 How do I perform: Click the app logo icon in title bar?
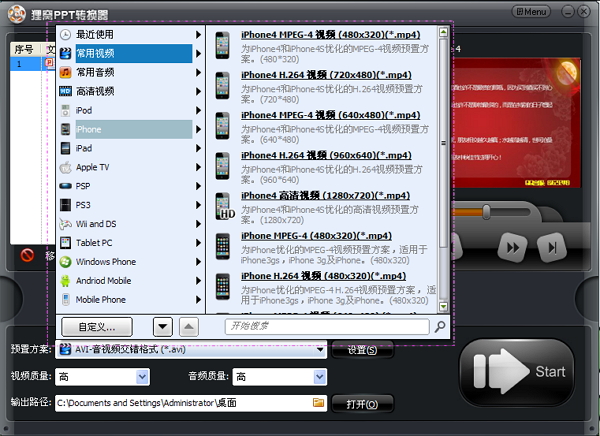[x=16, y=14]
